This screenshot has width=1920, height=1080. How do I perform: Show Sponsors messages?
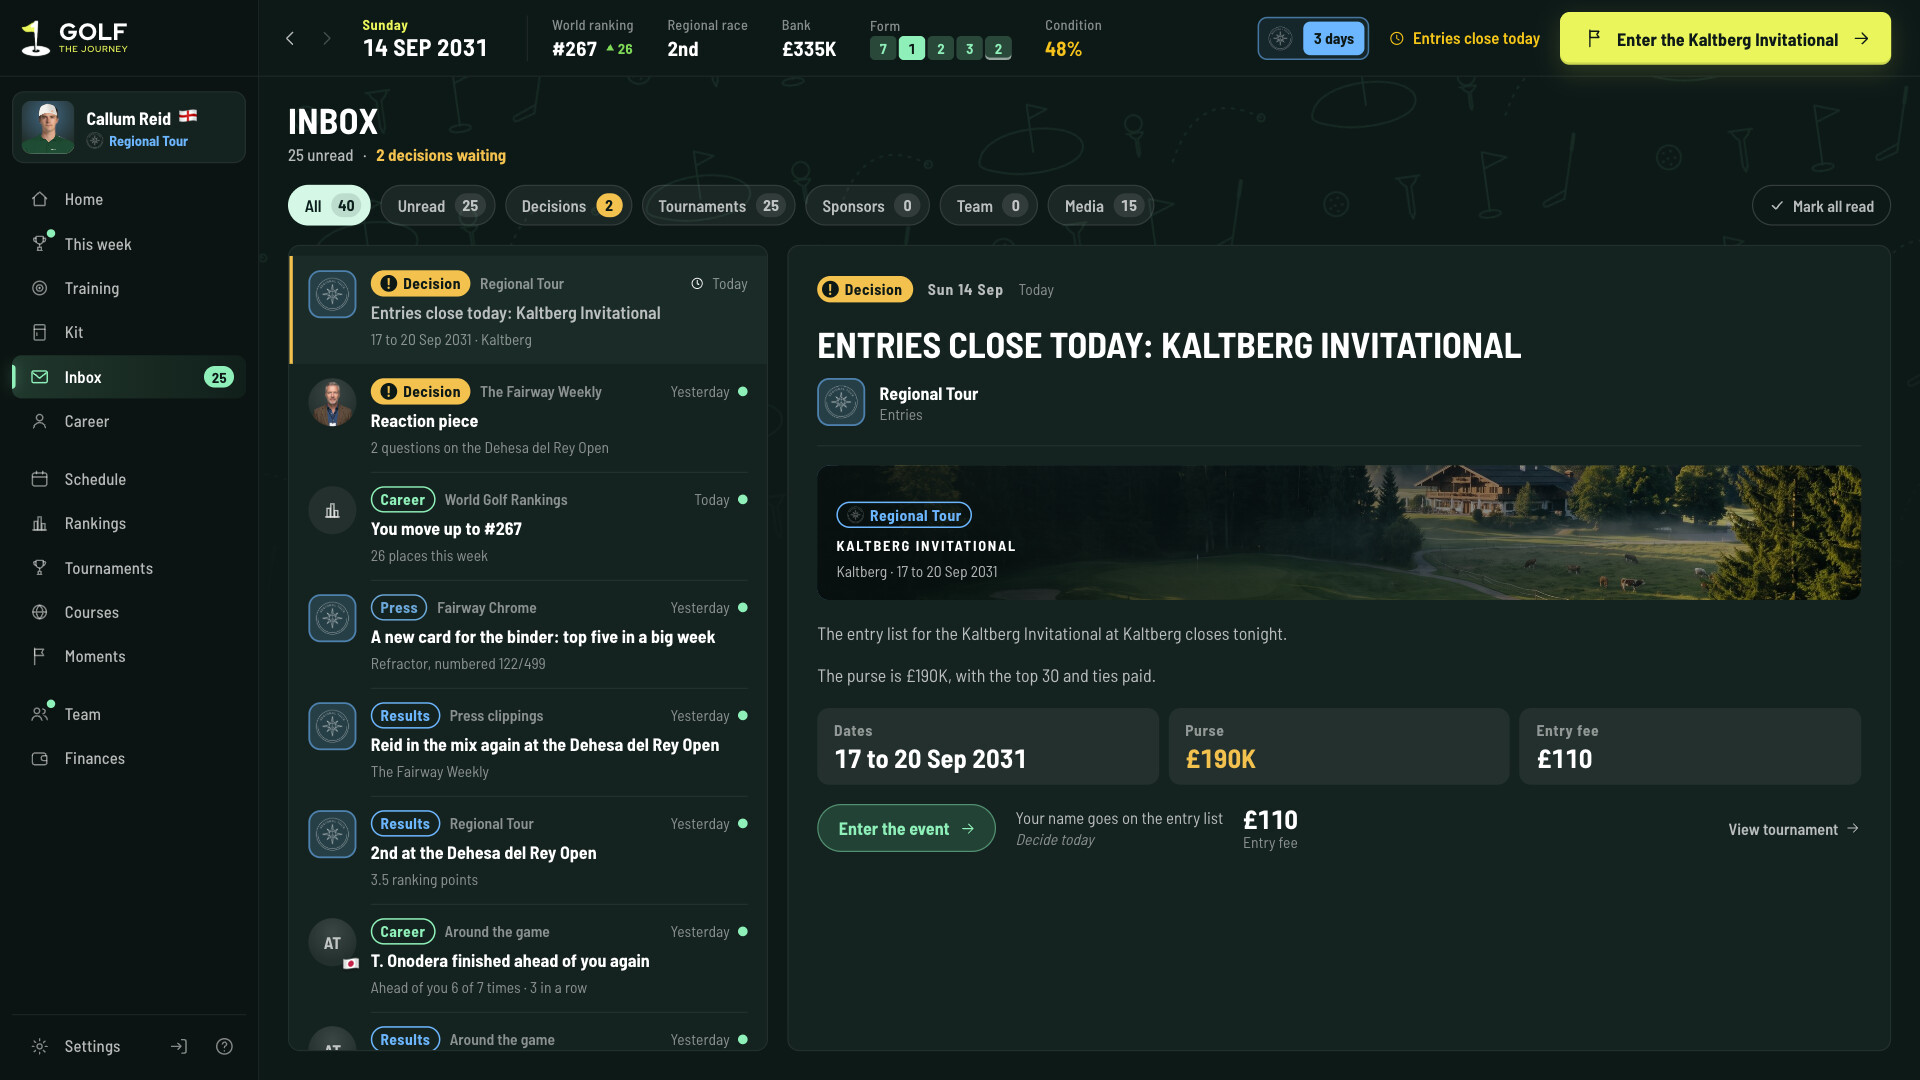867,206
